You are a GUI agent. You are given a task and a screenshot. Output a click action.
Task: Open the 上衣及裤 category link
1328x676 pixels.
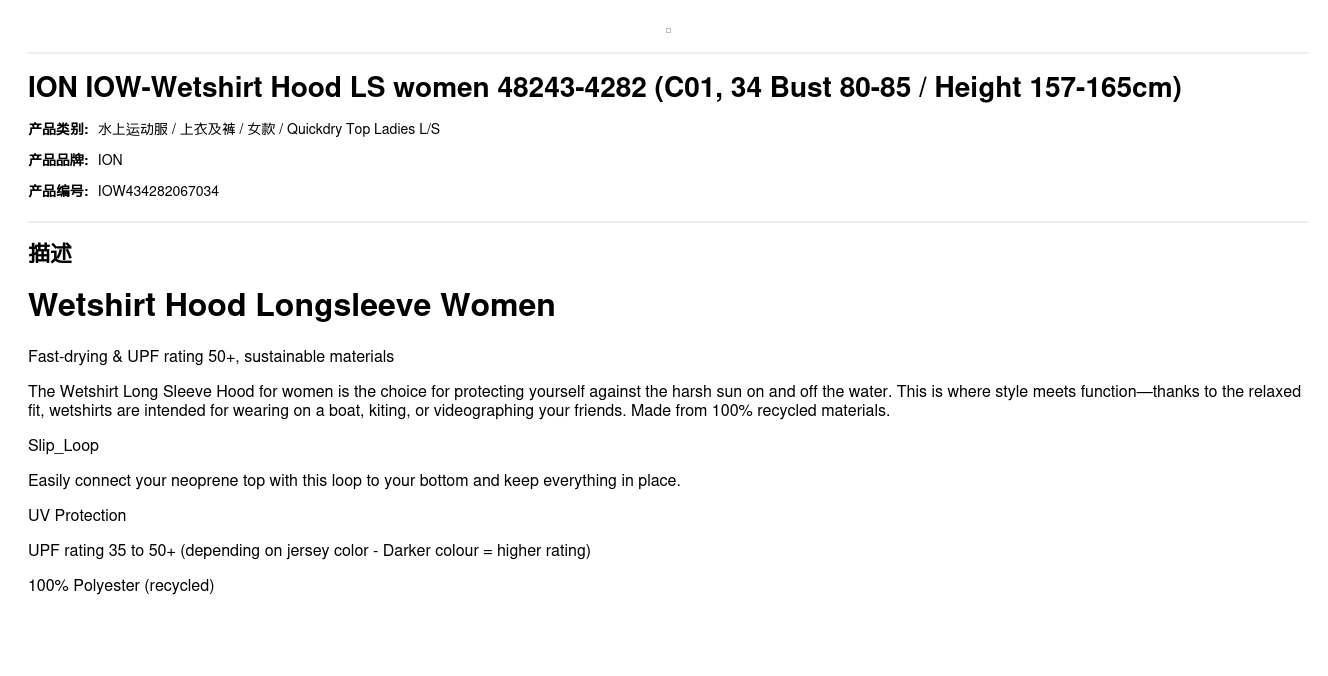[208, 129]
